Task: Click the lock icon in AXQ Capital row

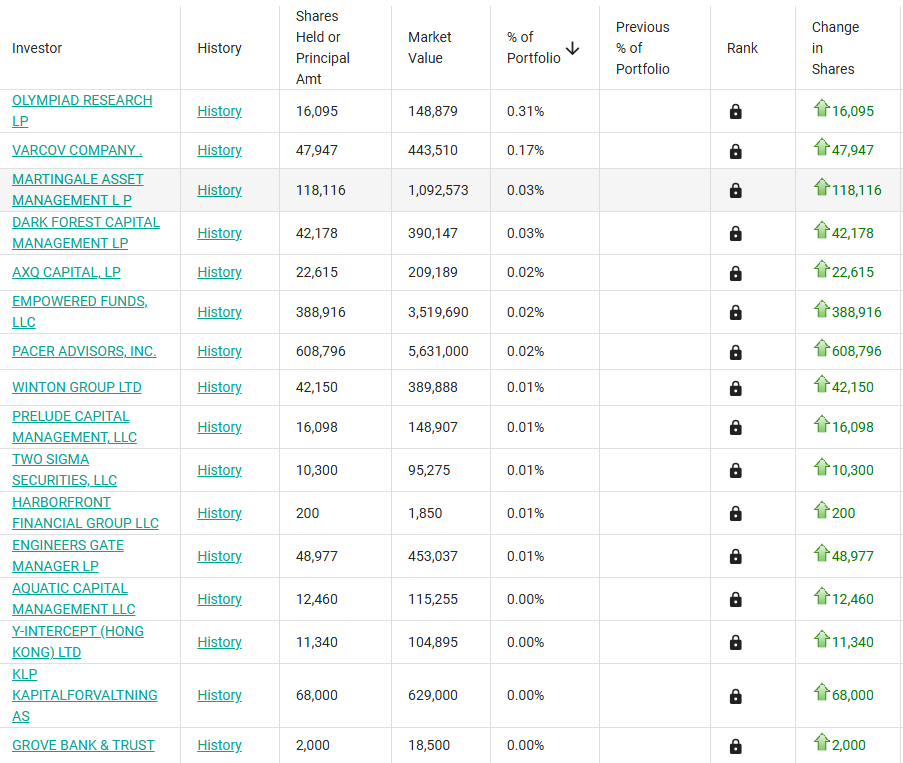Action: point(735,273)
